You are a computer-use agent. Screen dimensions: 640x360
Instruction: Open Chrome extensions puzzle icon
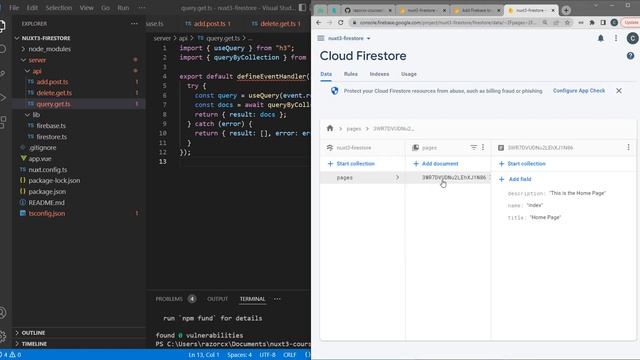[592, 22]
